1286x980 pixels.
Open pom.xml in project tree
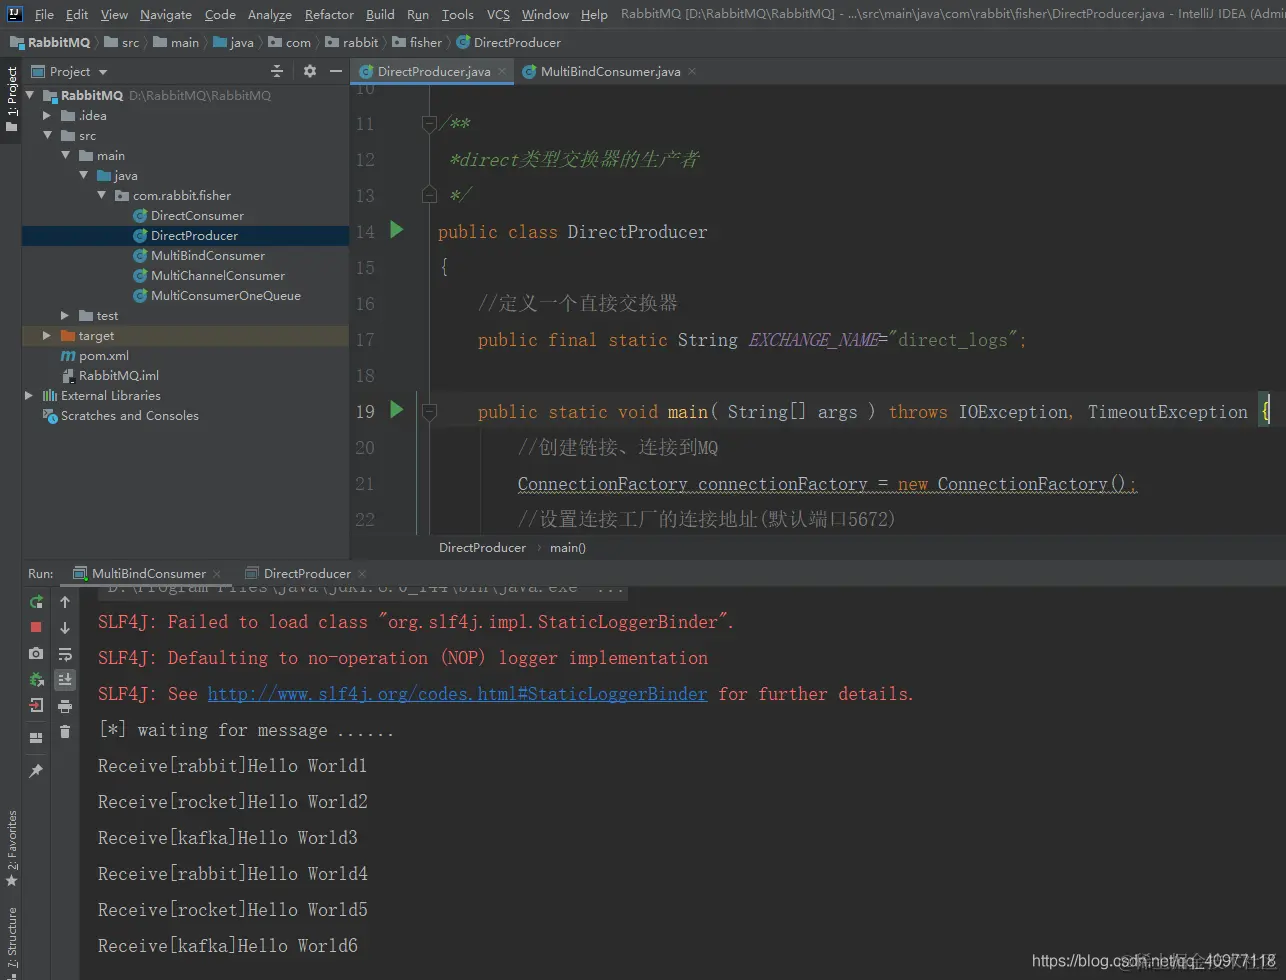point(103,355)
